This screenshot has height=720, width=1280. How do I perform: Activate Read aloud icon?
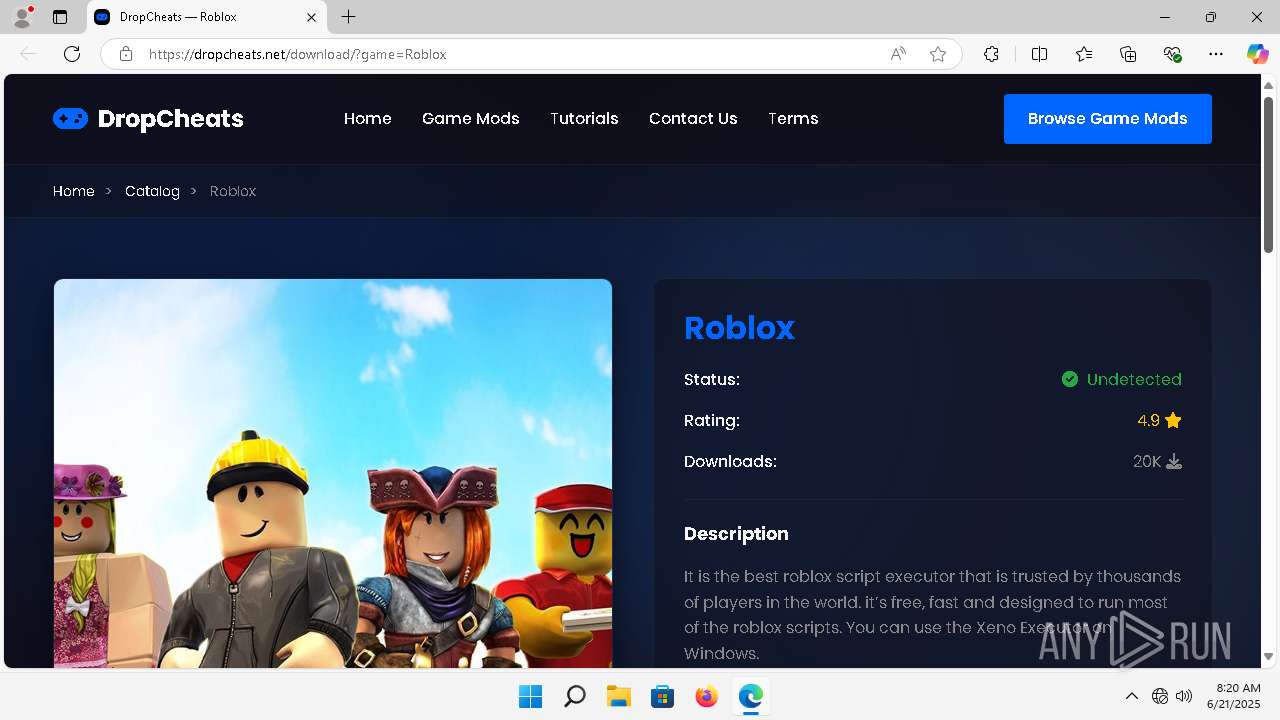(x=898, y=54)
